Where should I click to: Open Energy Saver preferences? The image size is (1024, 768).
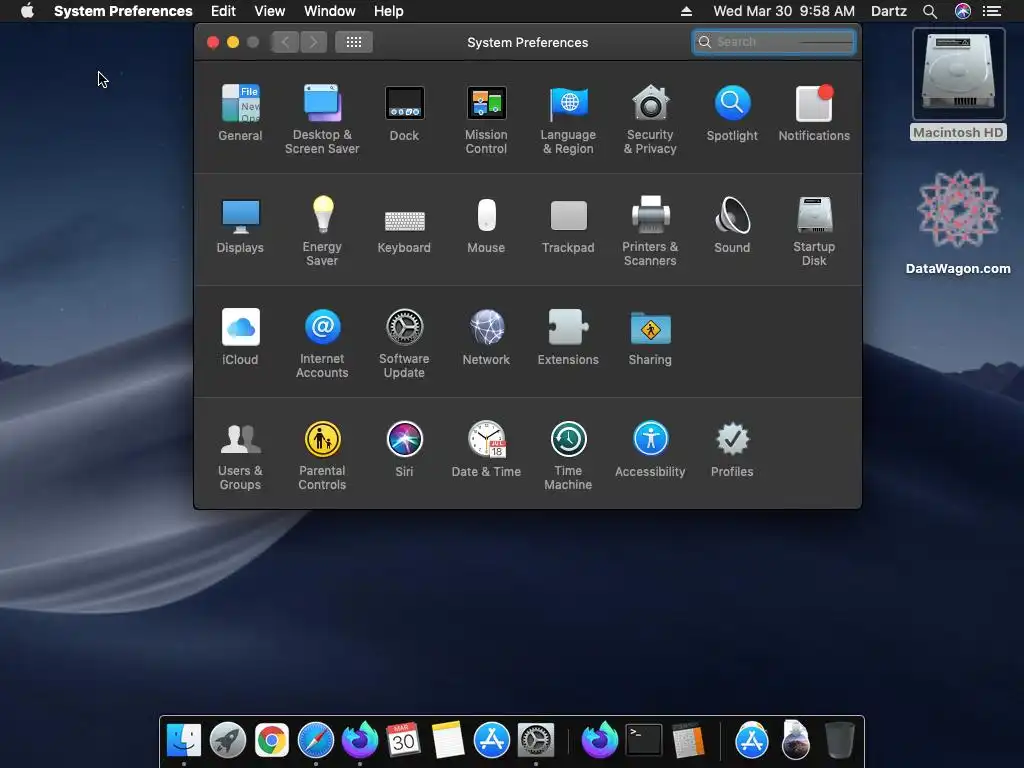tap(322, 231)
